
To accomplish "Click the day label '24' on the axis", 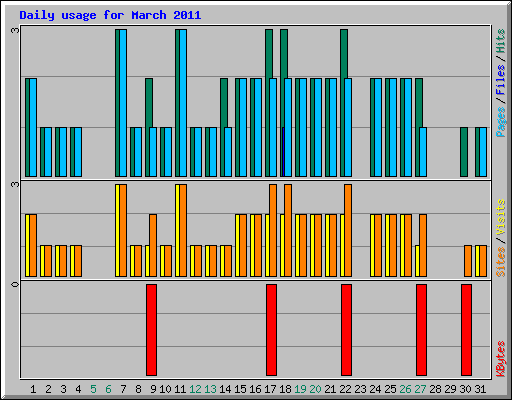I will pyautogui.click(x=375, y=389).
